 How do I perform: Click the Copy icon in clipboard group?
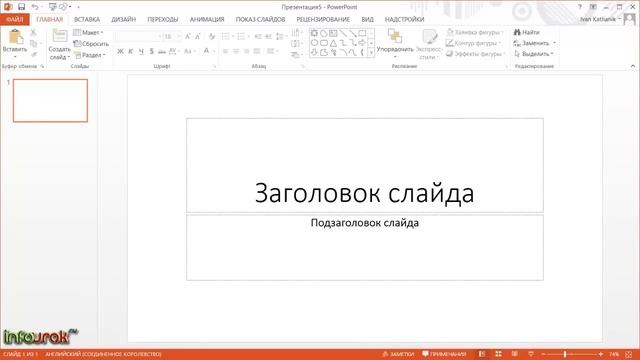(33, 43)
